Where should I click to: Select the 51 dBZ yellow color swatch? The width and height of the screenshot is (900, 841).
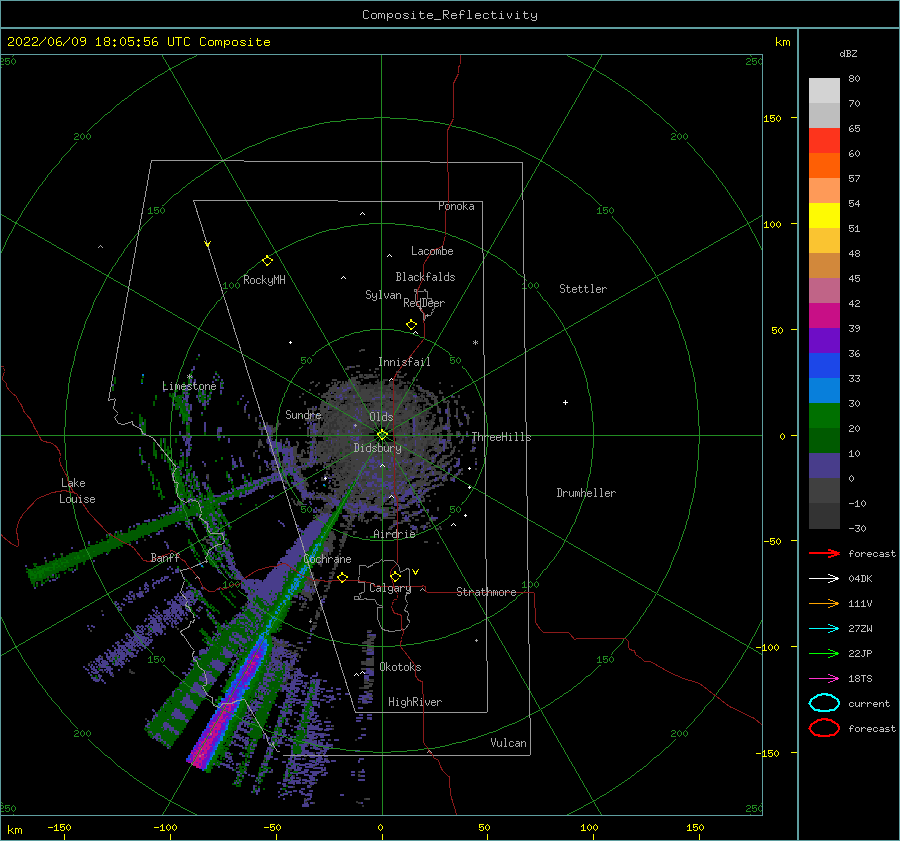pos(824,215)
